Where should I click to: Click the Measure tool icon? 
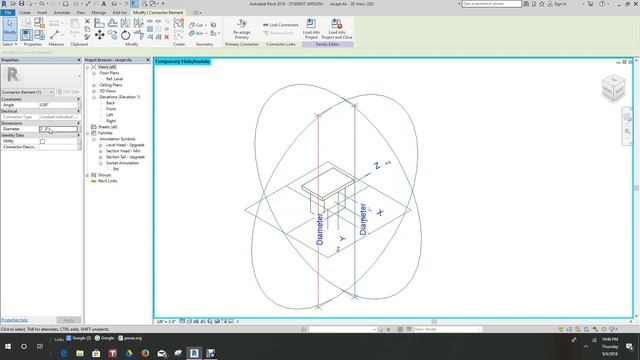pyautogui.click(x=55, y=35)
